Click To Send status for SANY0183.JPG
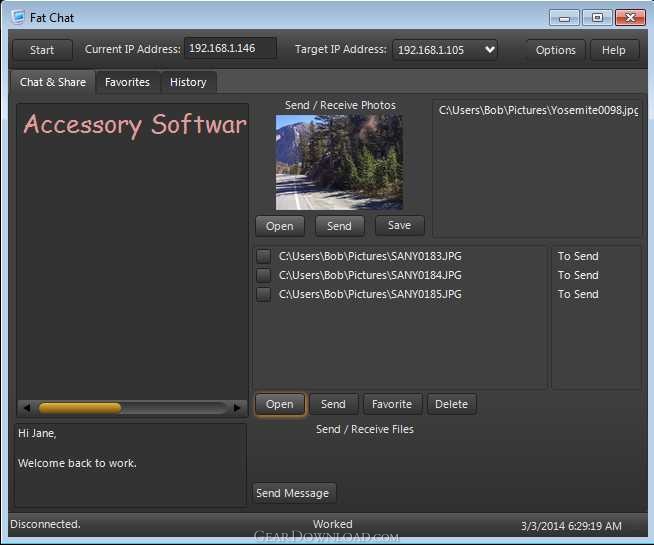The image size is (654, 545). point(578,256)
